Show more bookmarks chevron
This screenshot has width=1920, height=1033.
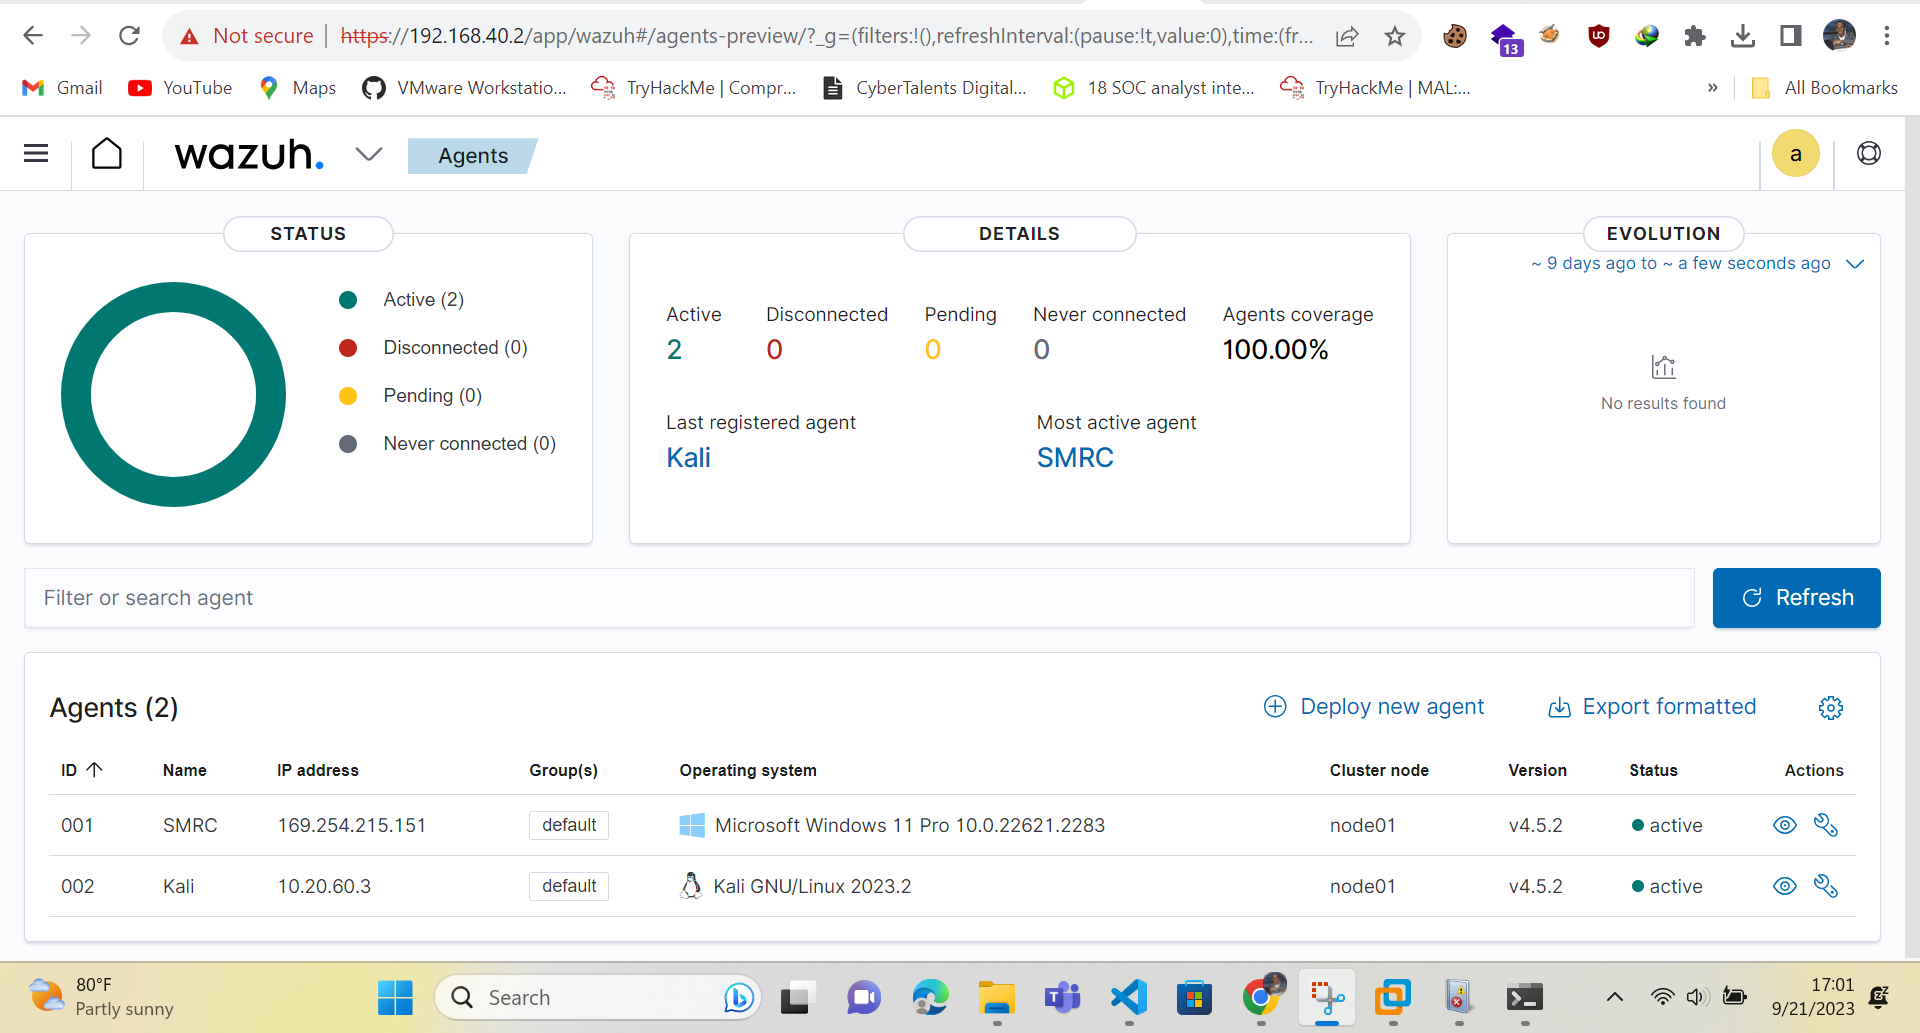tap(1713, 88)
